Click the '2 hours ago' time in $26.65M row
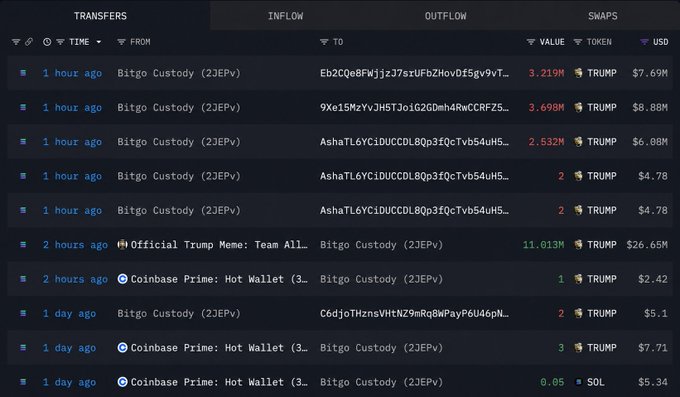Image resolution: width=680 pixels, height=397 pixels. [75, 245]
